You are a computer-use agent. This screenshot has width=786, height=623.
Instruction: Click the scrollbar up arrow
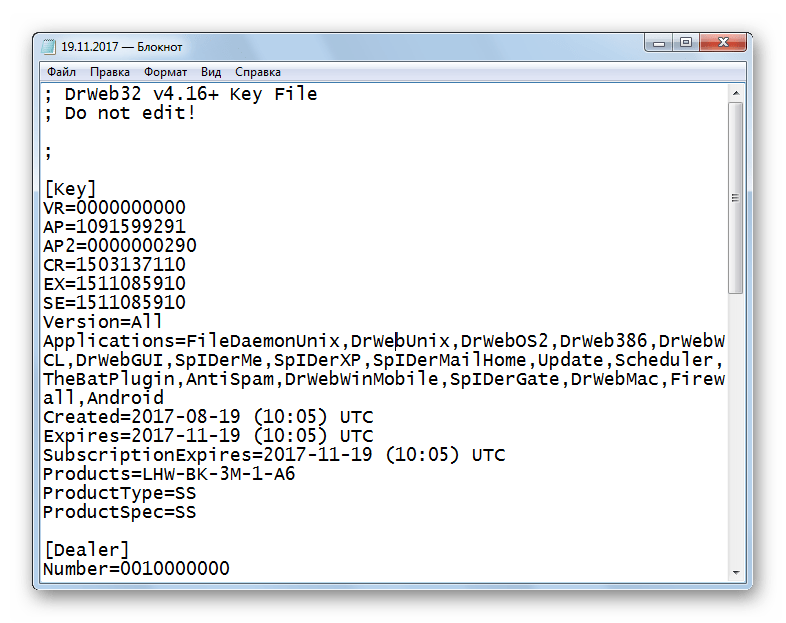(x=735, y=93)
